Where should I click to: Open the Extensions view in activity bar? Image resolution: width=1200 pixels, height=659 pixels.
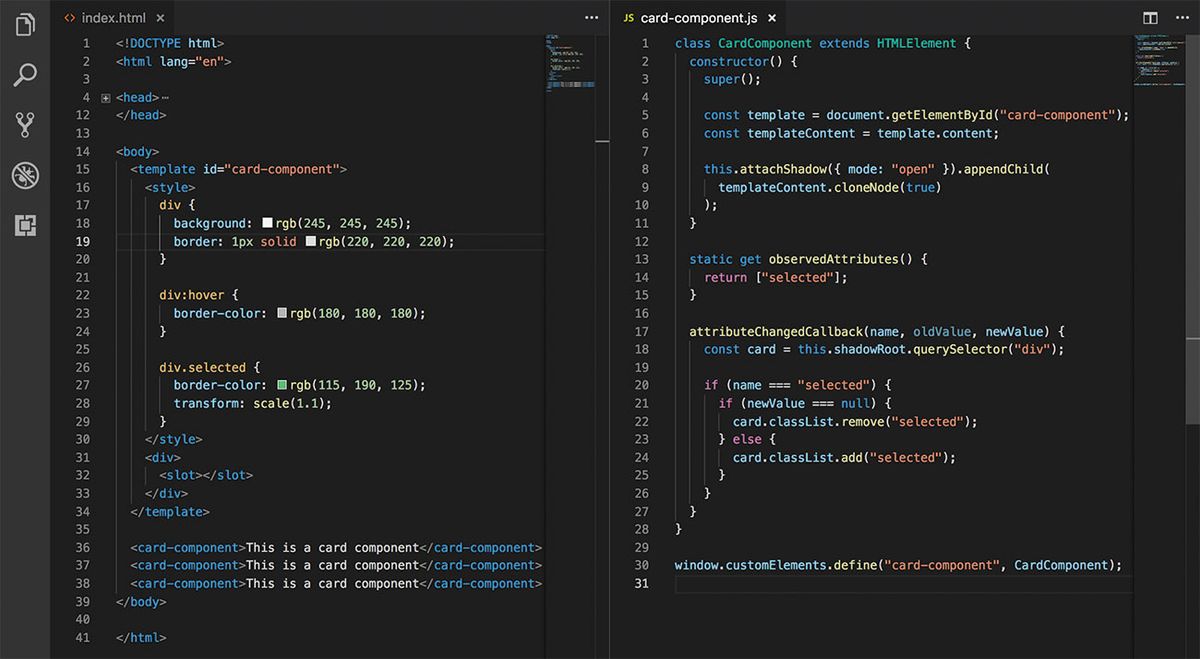click(x=25, y=226)
